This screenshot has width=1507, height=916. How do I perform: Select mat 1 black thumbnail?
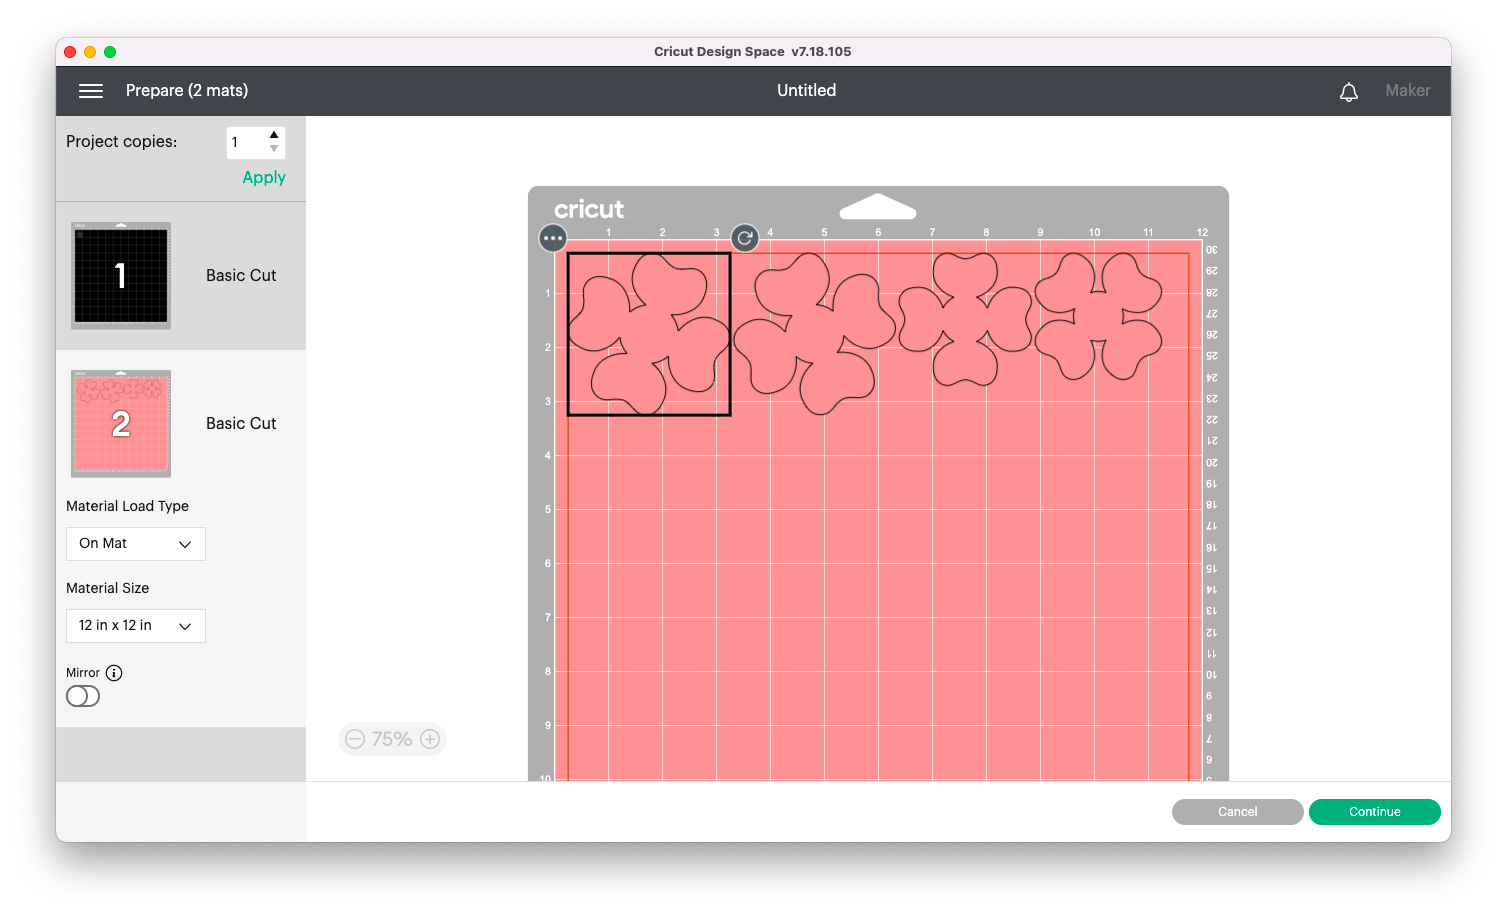(121, 275)
